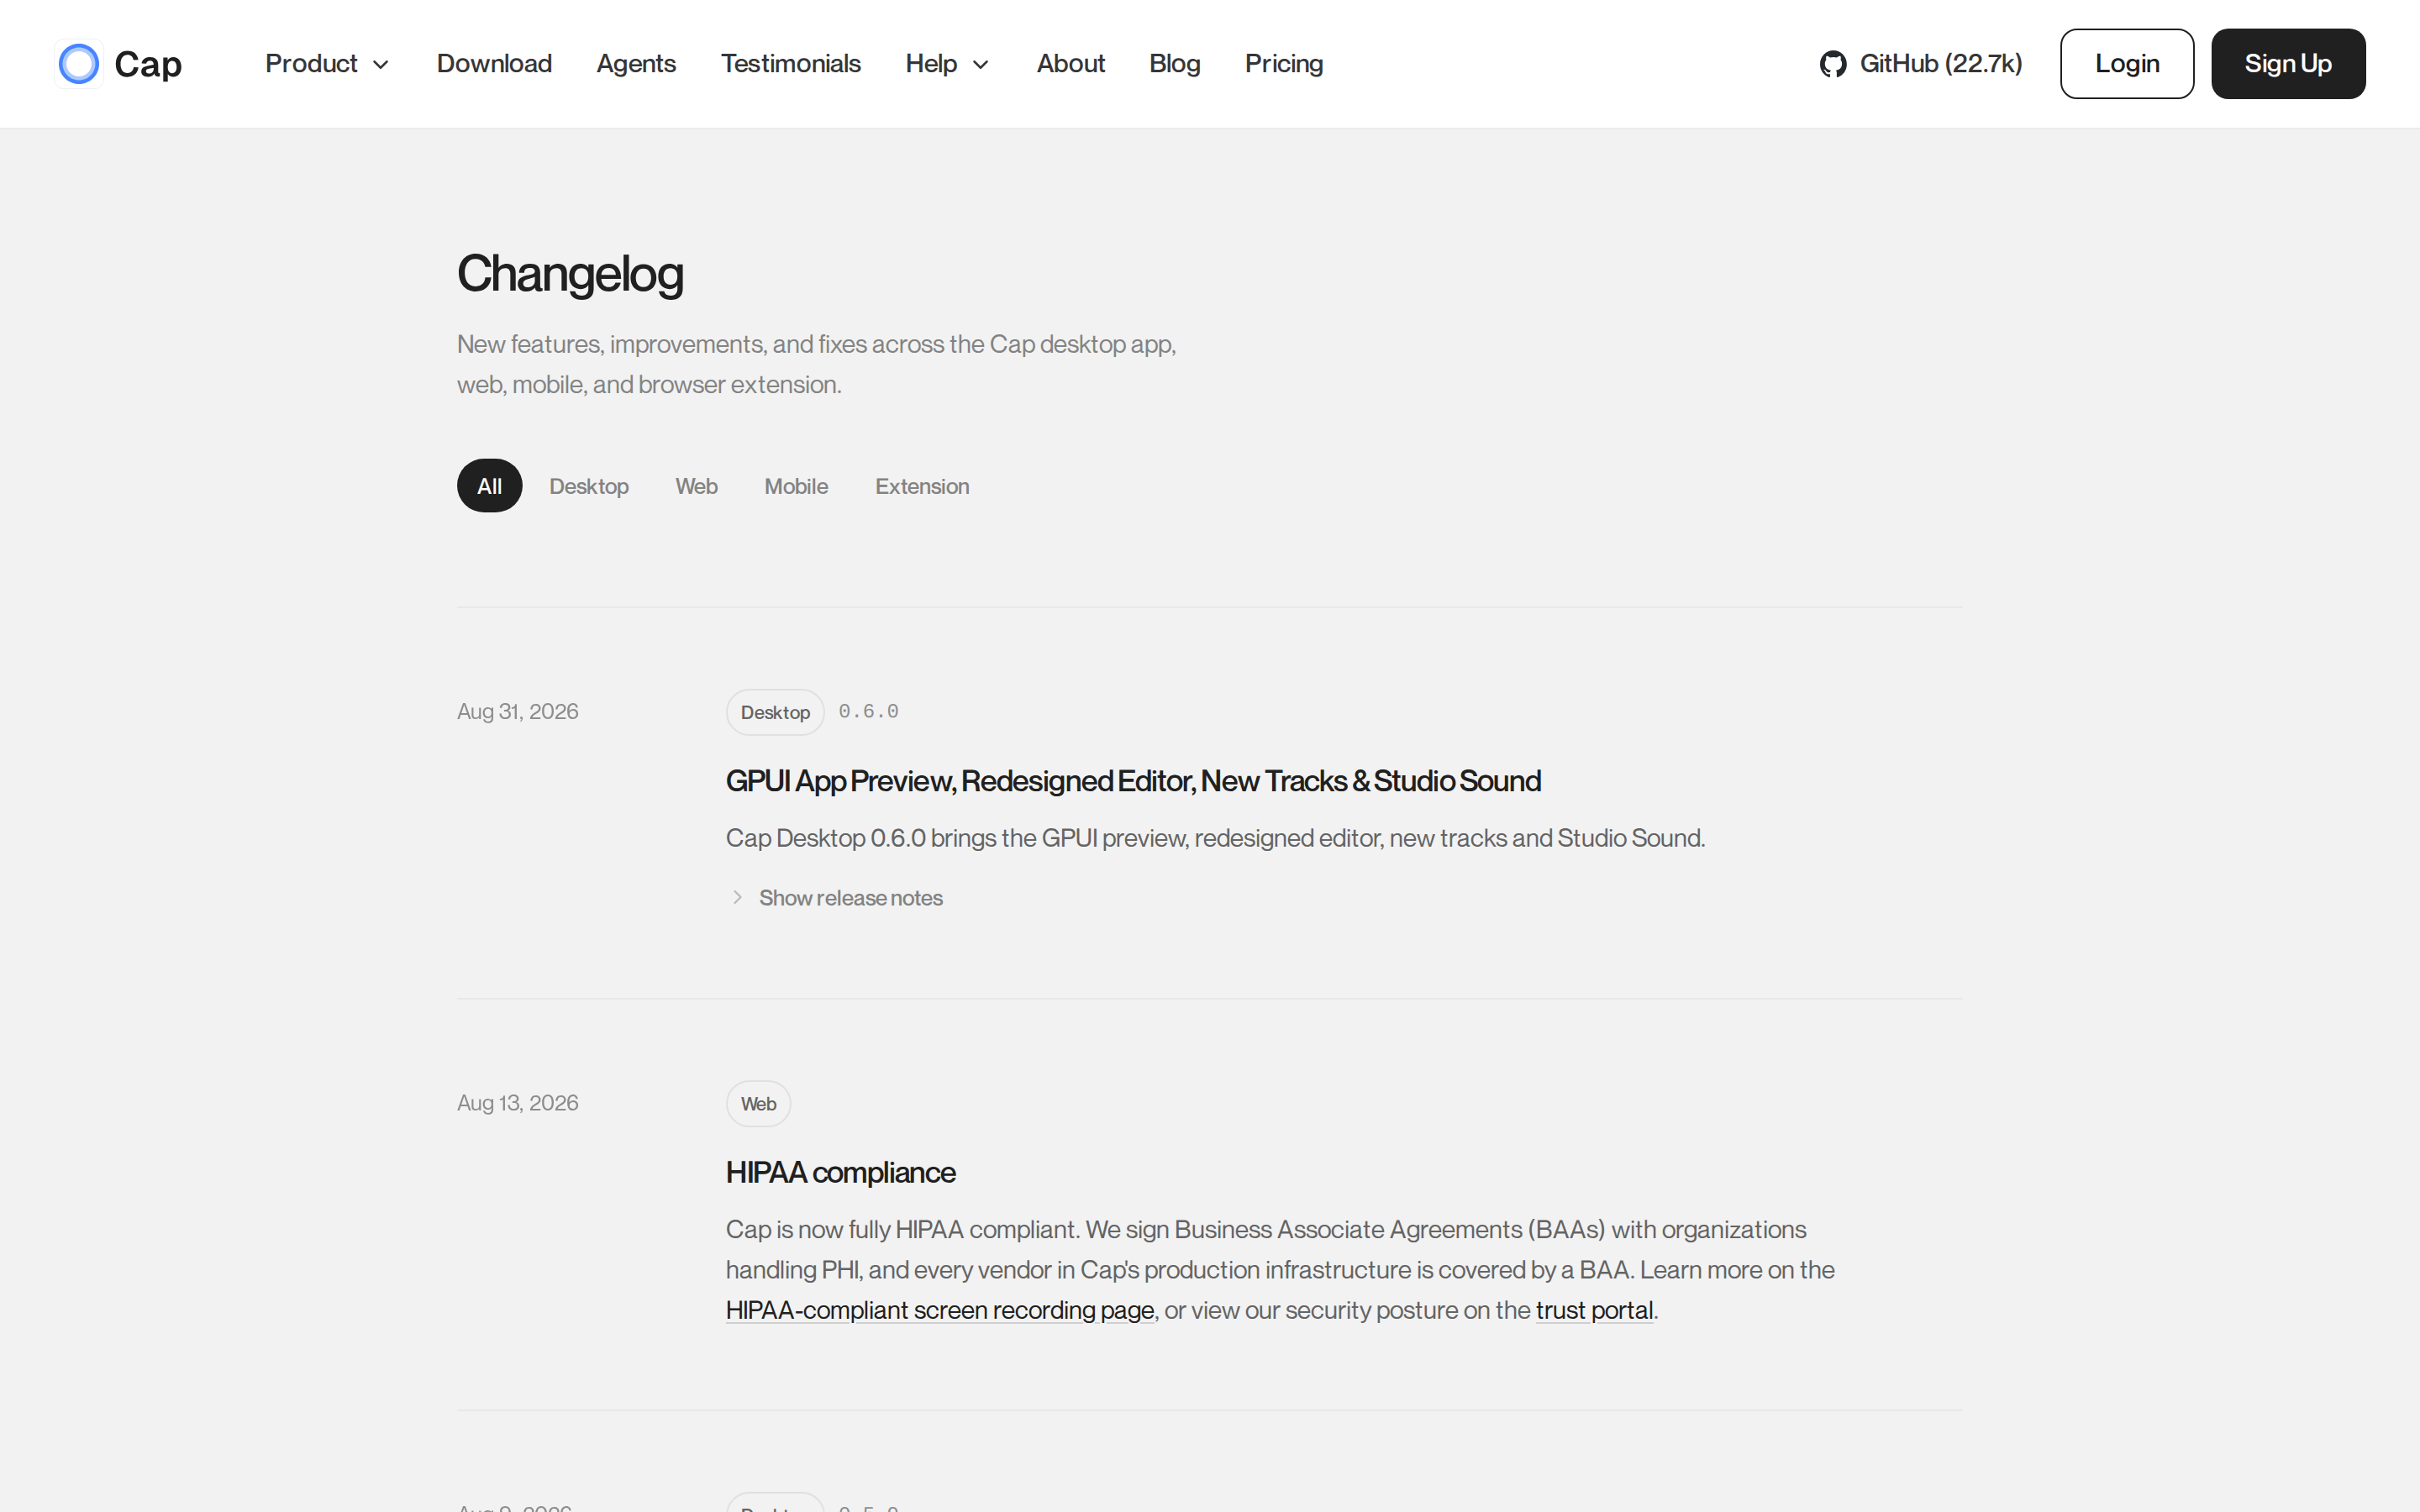Open the trust portal link
2420x1512 pixels.
1594,1310
